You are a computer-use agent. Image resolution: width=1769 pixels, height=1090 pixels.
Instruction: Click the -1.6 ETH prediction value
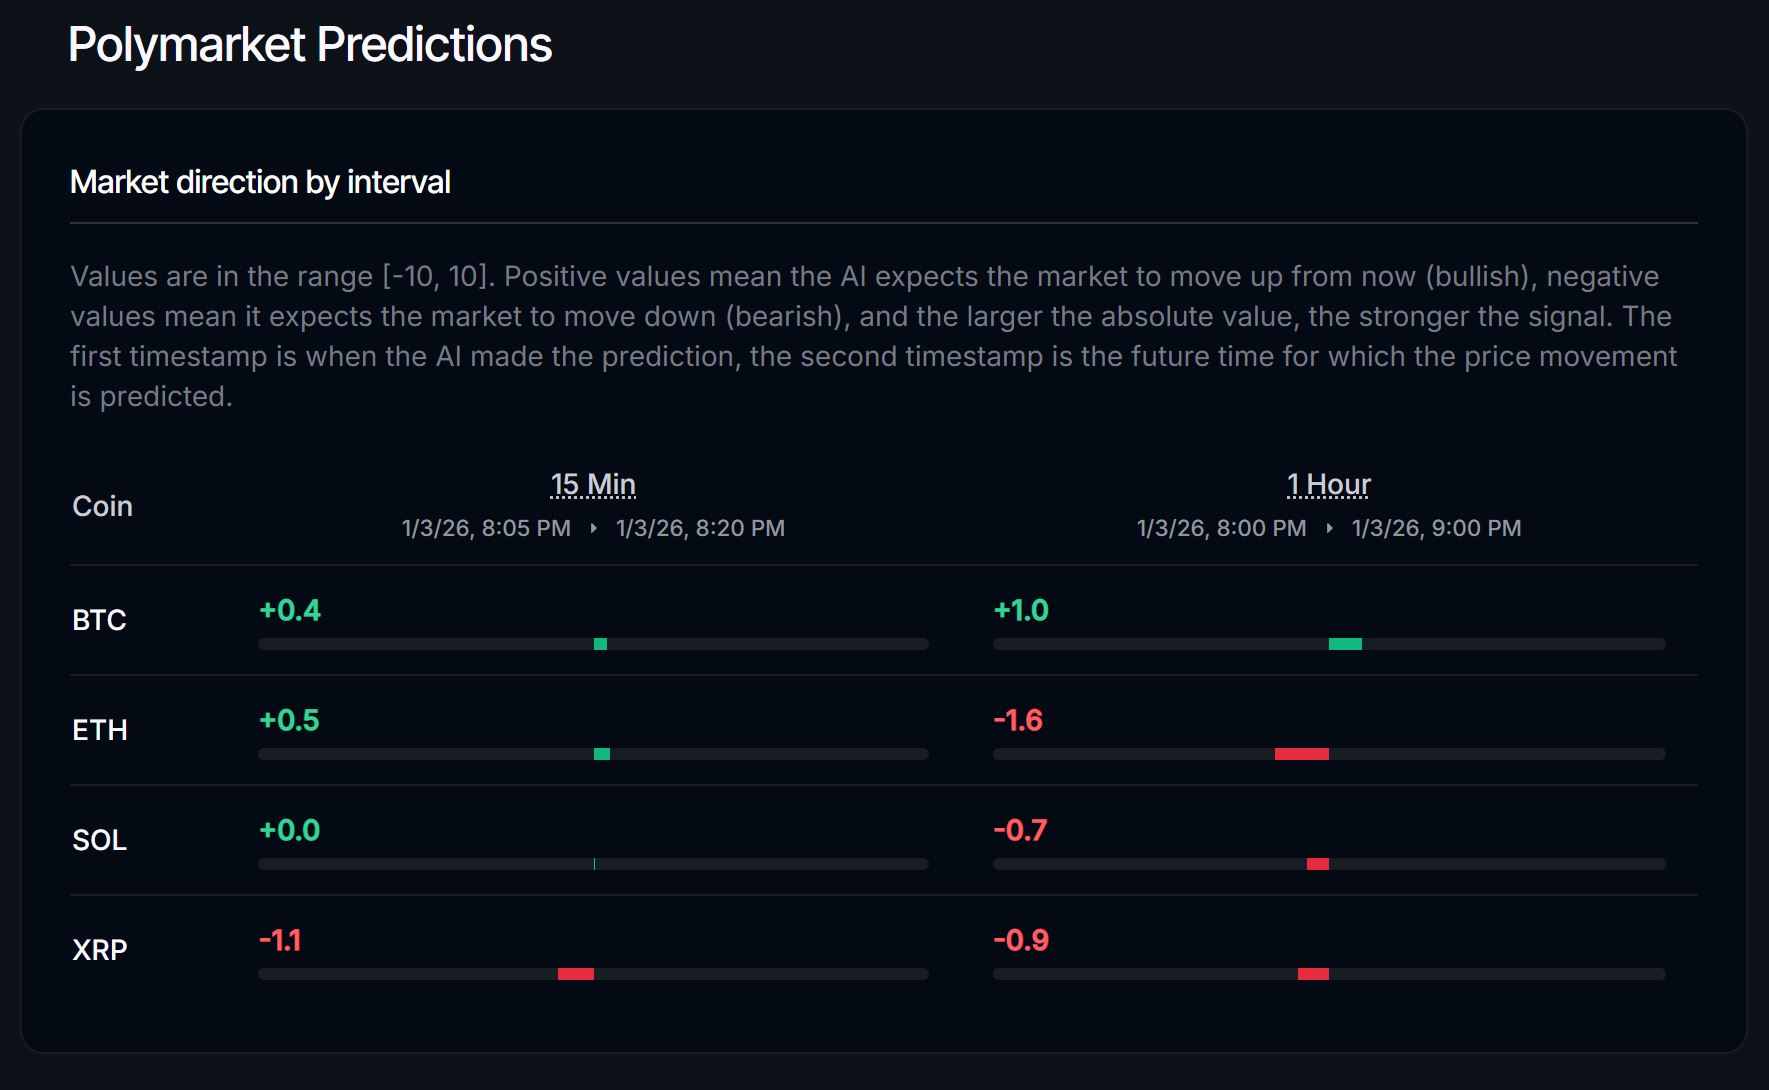[x=1019, y=720]
